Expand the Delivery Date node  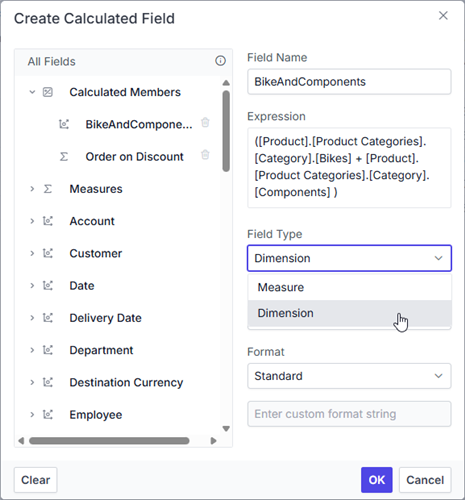tap(32, 318)
